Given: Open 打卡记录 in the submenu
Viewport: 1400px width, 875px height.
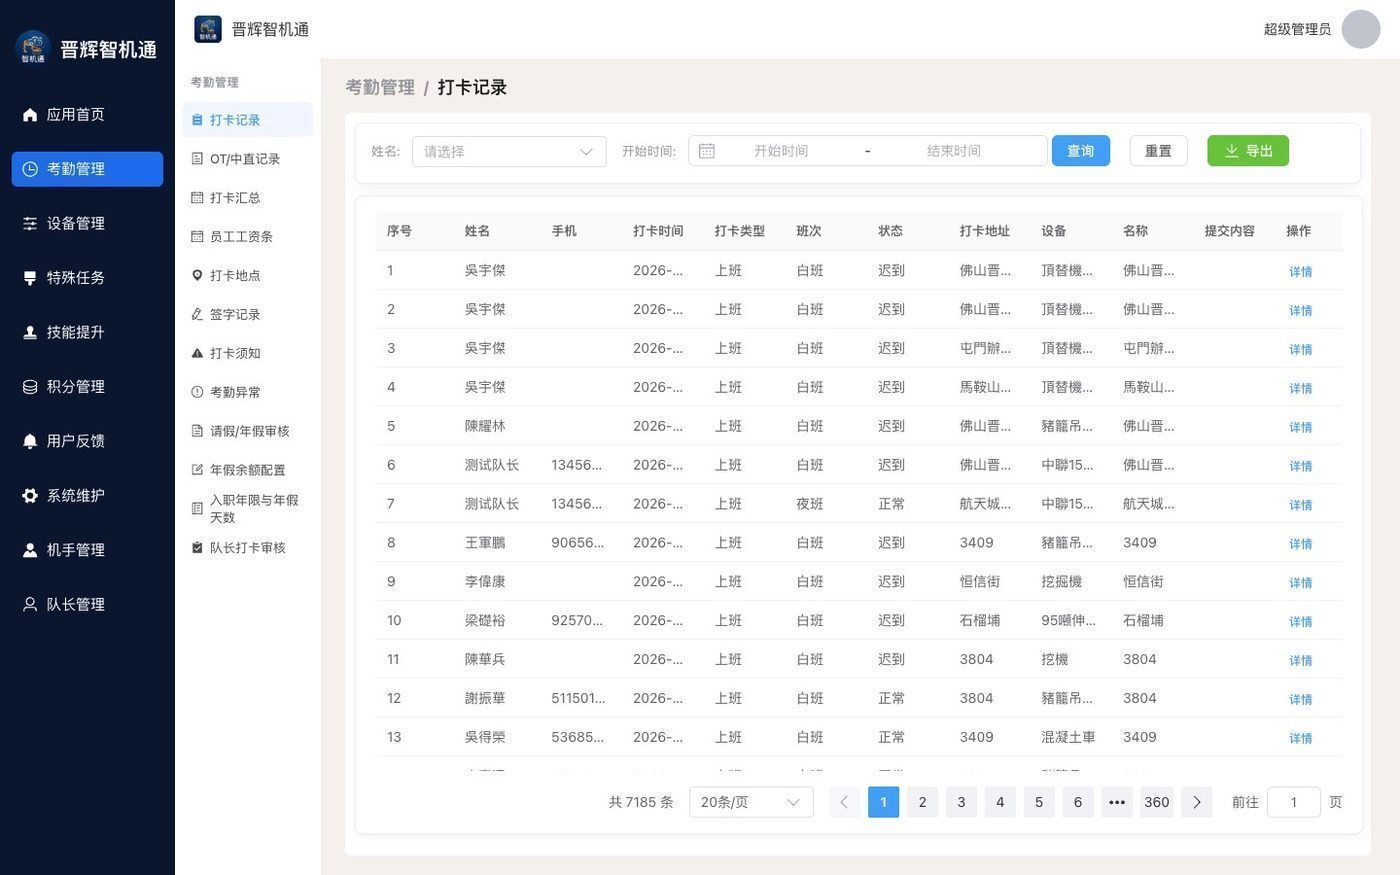Looking at the screenshot, I should point(248,120).
